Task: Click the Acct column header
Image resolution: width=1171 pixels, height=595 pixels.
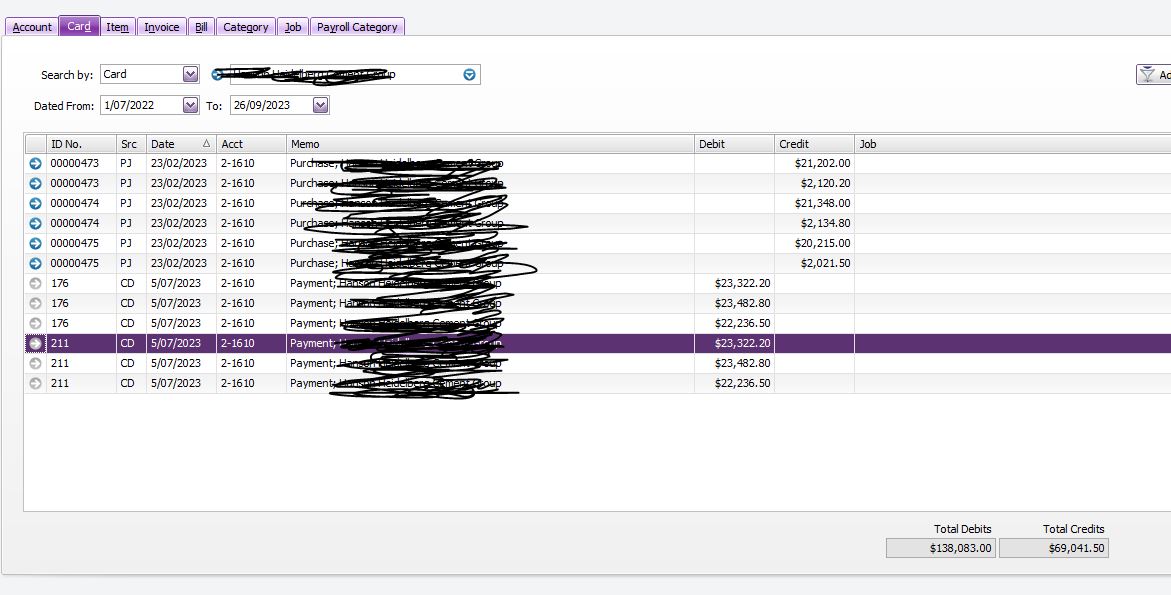Action: tap(252, 144)
